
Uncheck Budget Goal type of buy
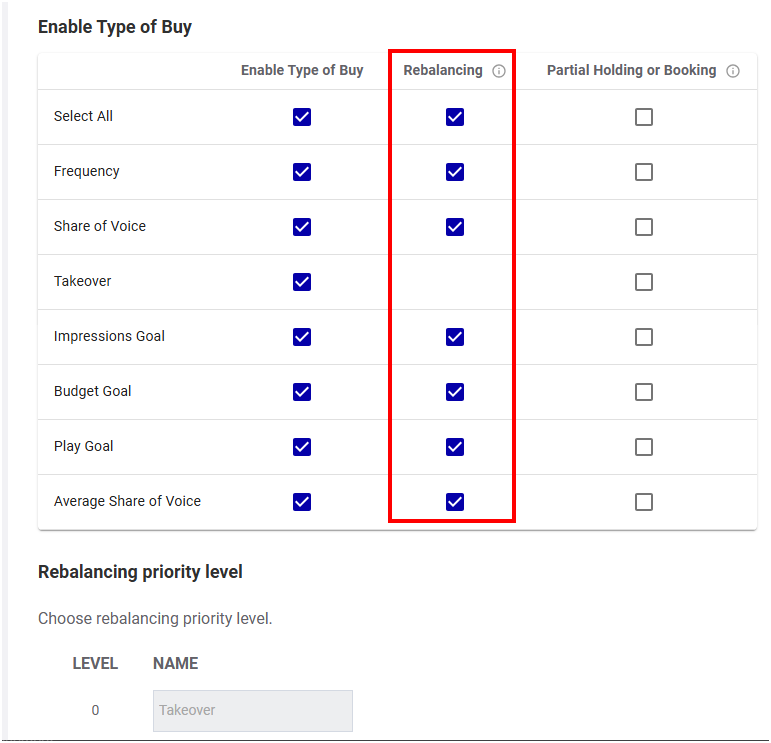[x=302, y=392]
